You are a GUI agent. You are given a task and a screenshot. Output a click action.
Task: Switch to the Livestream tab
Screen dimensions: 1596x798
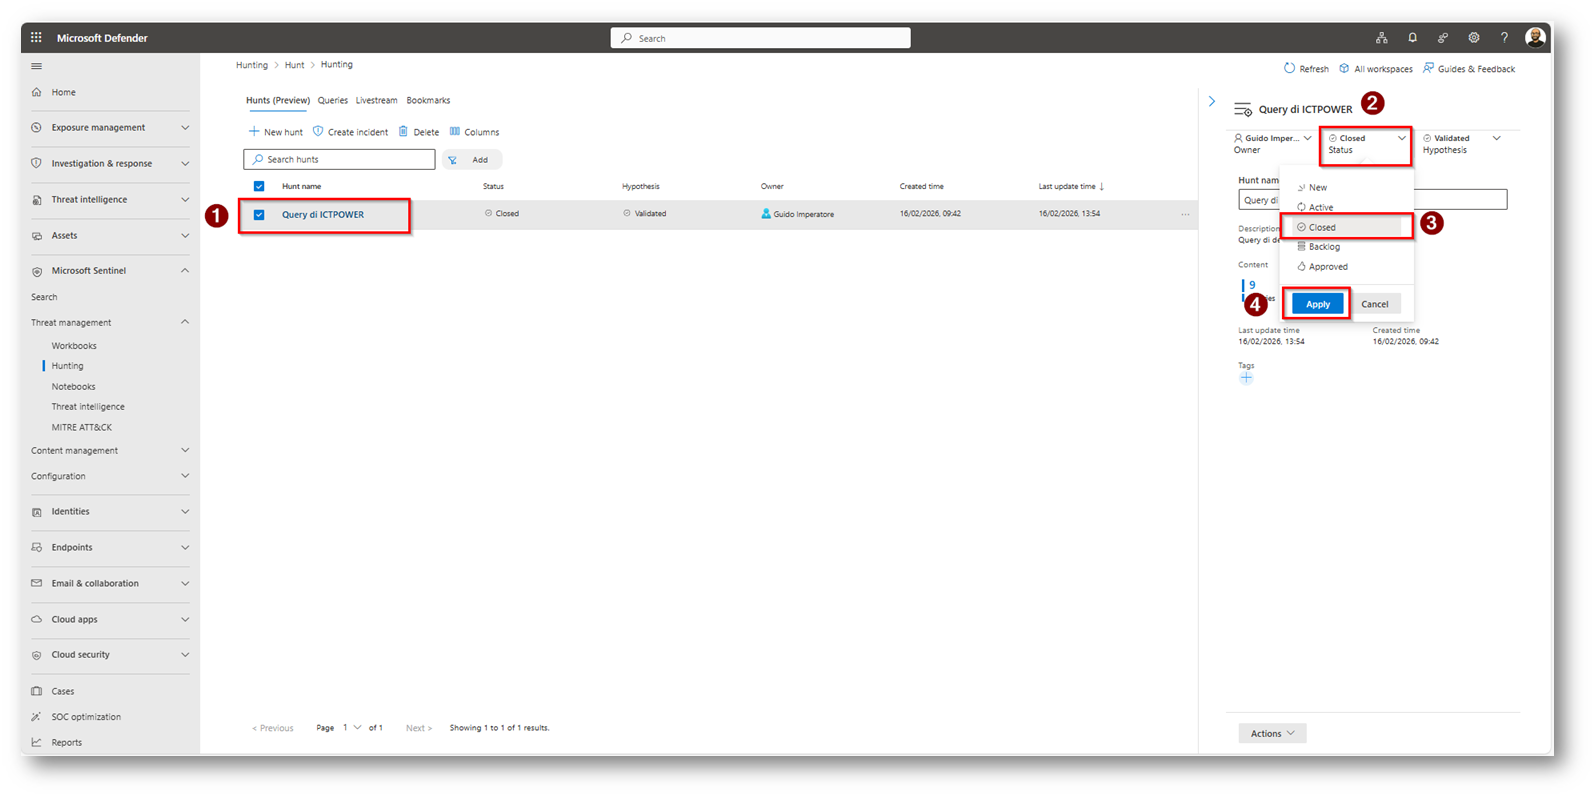(x=376, y=100)
